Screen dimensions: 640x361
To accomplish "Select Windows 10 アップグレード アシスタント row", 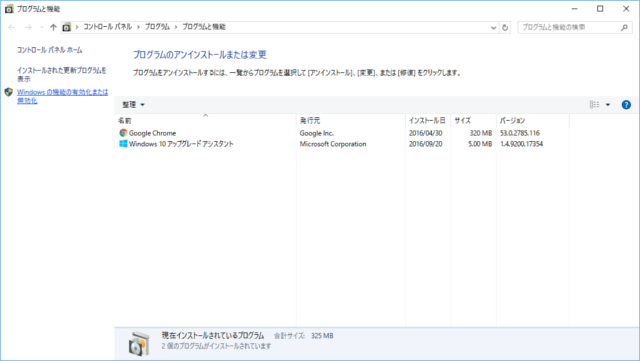I will (342, 144).
